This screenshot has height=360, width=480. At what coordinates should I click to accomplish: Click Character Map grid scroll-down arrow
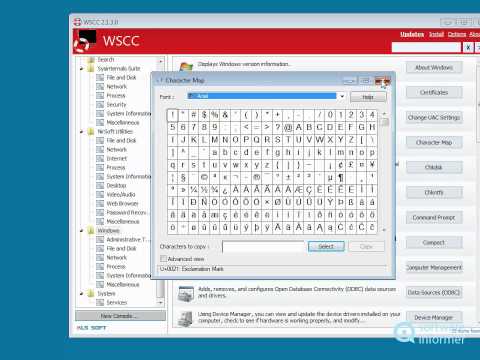pyautogui.click(x=384, y=230)
